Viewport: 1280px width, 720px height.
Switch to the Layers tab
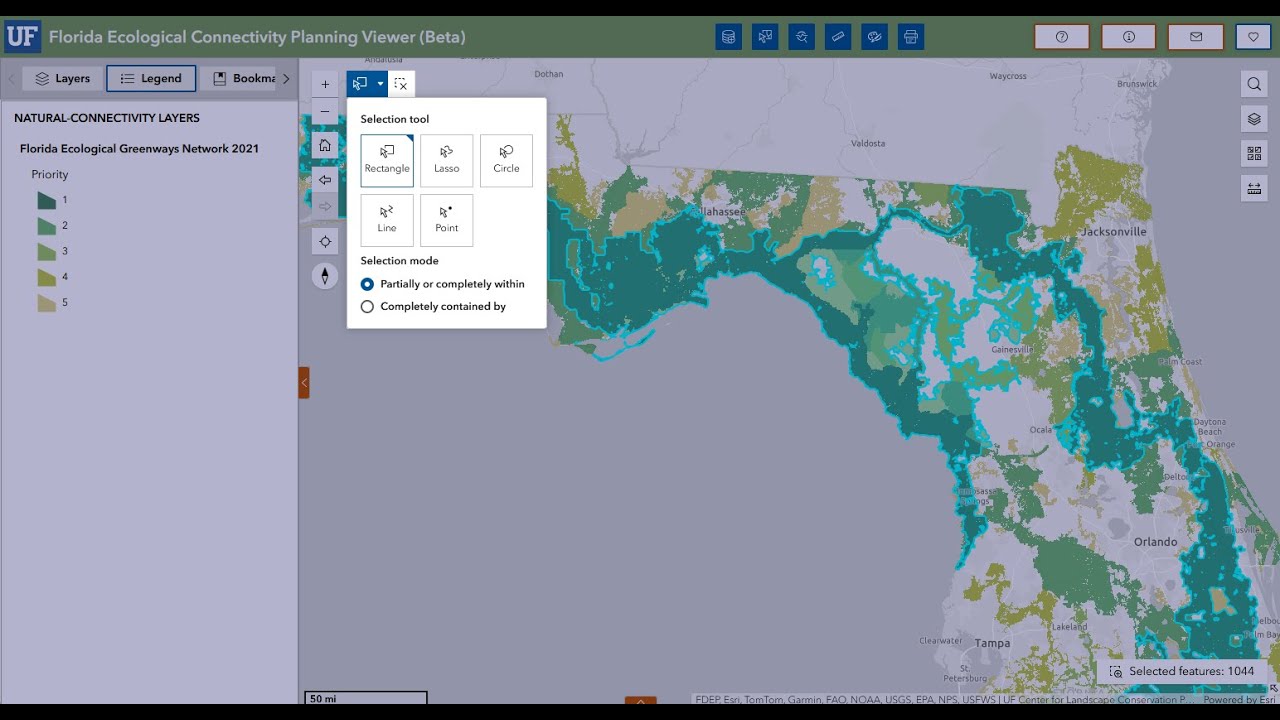click(63, 78)
